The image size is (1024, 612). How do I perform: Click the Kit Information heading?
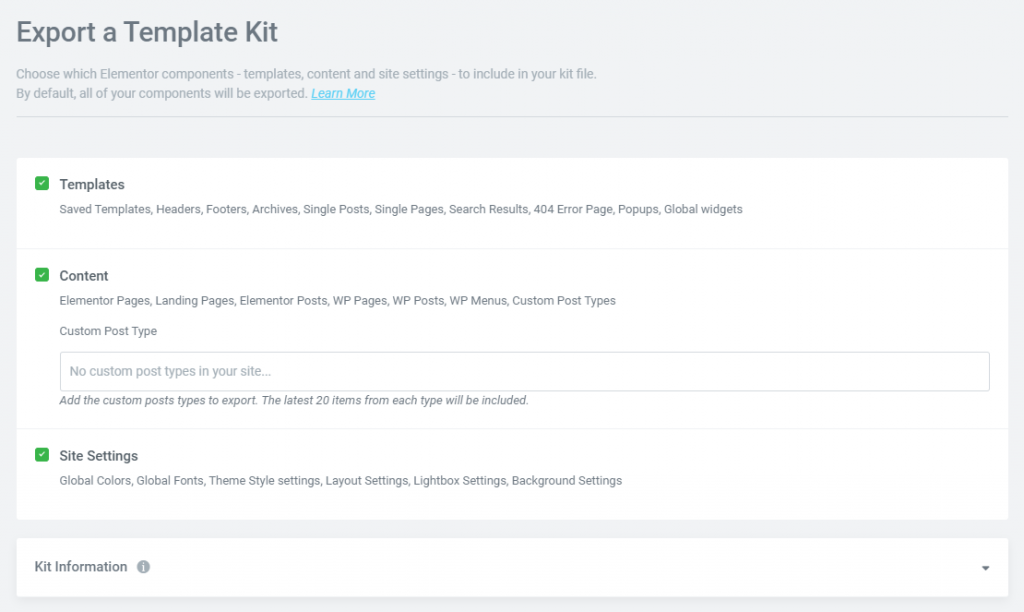click(x=81, y=567)
